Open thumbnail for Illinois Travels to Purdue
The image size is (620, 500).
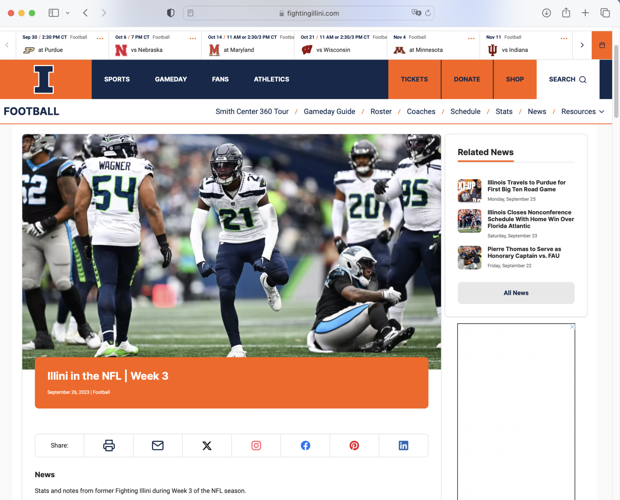[x=469, y=191]
